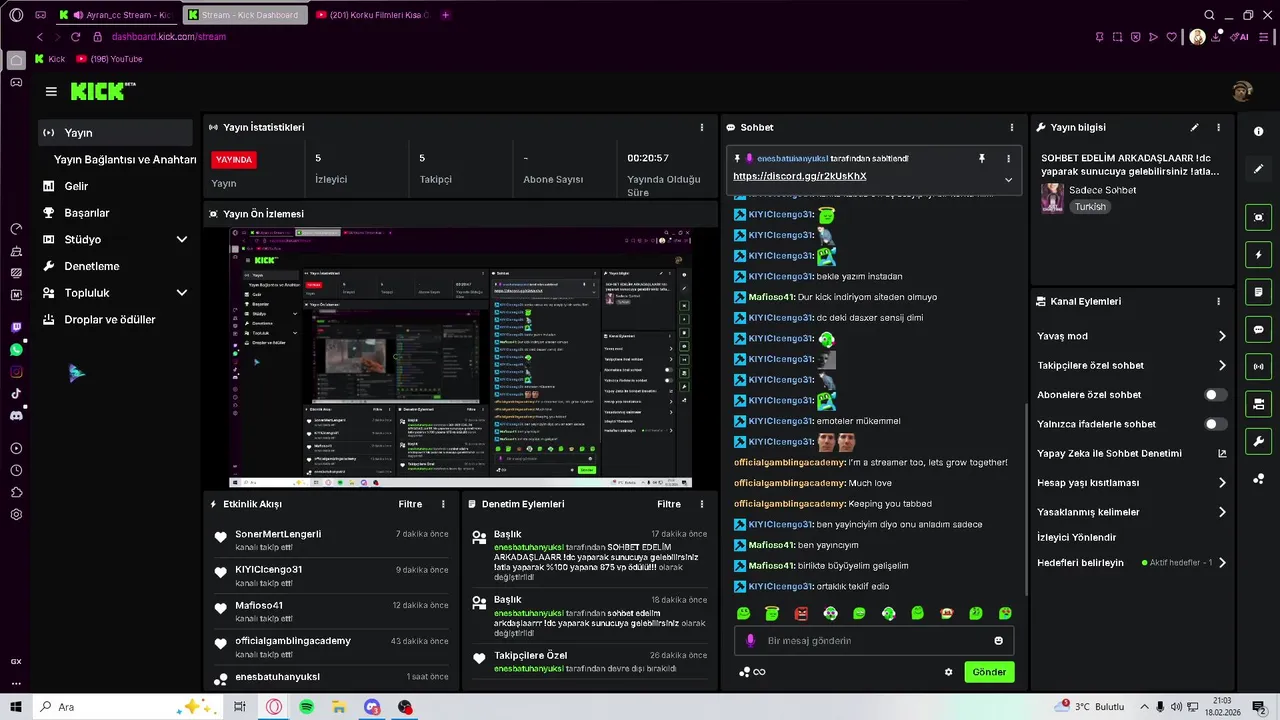This screenshot has height=720, width=1280.
Task: Open the three-dot menu of Denetim Eylemleri panel
Action: [701, 504]
